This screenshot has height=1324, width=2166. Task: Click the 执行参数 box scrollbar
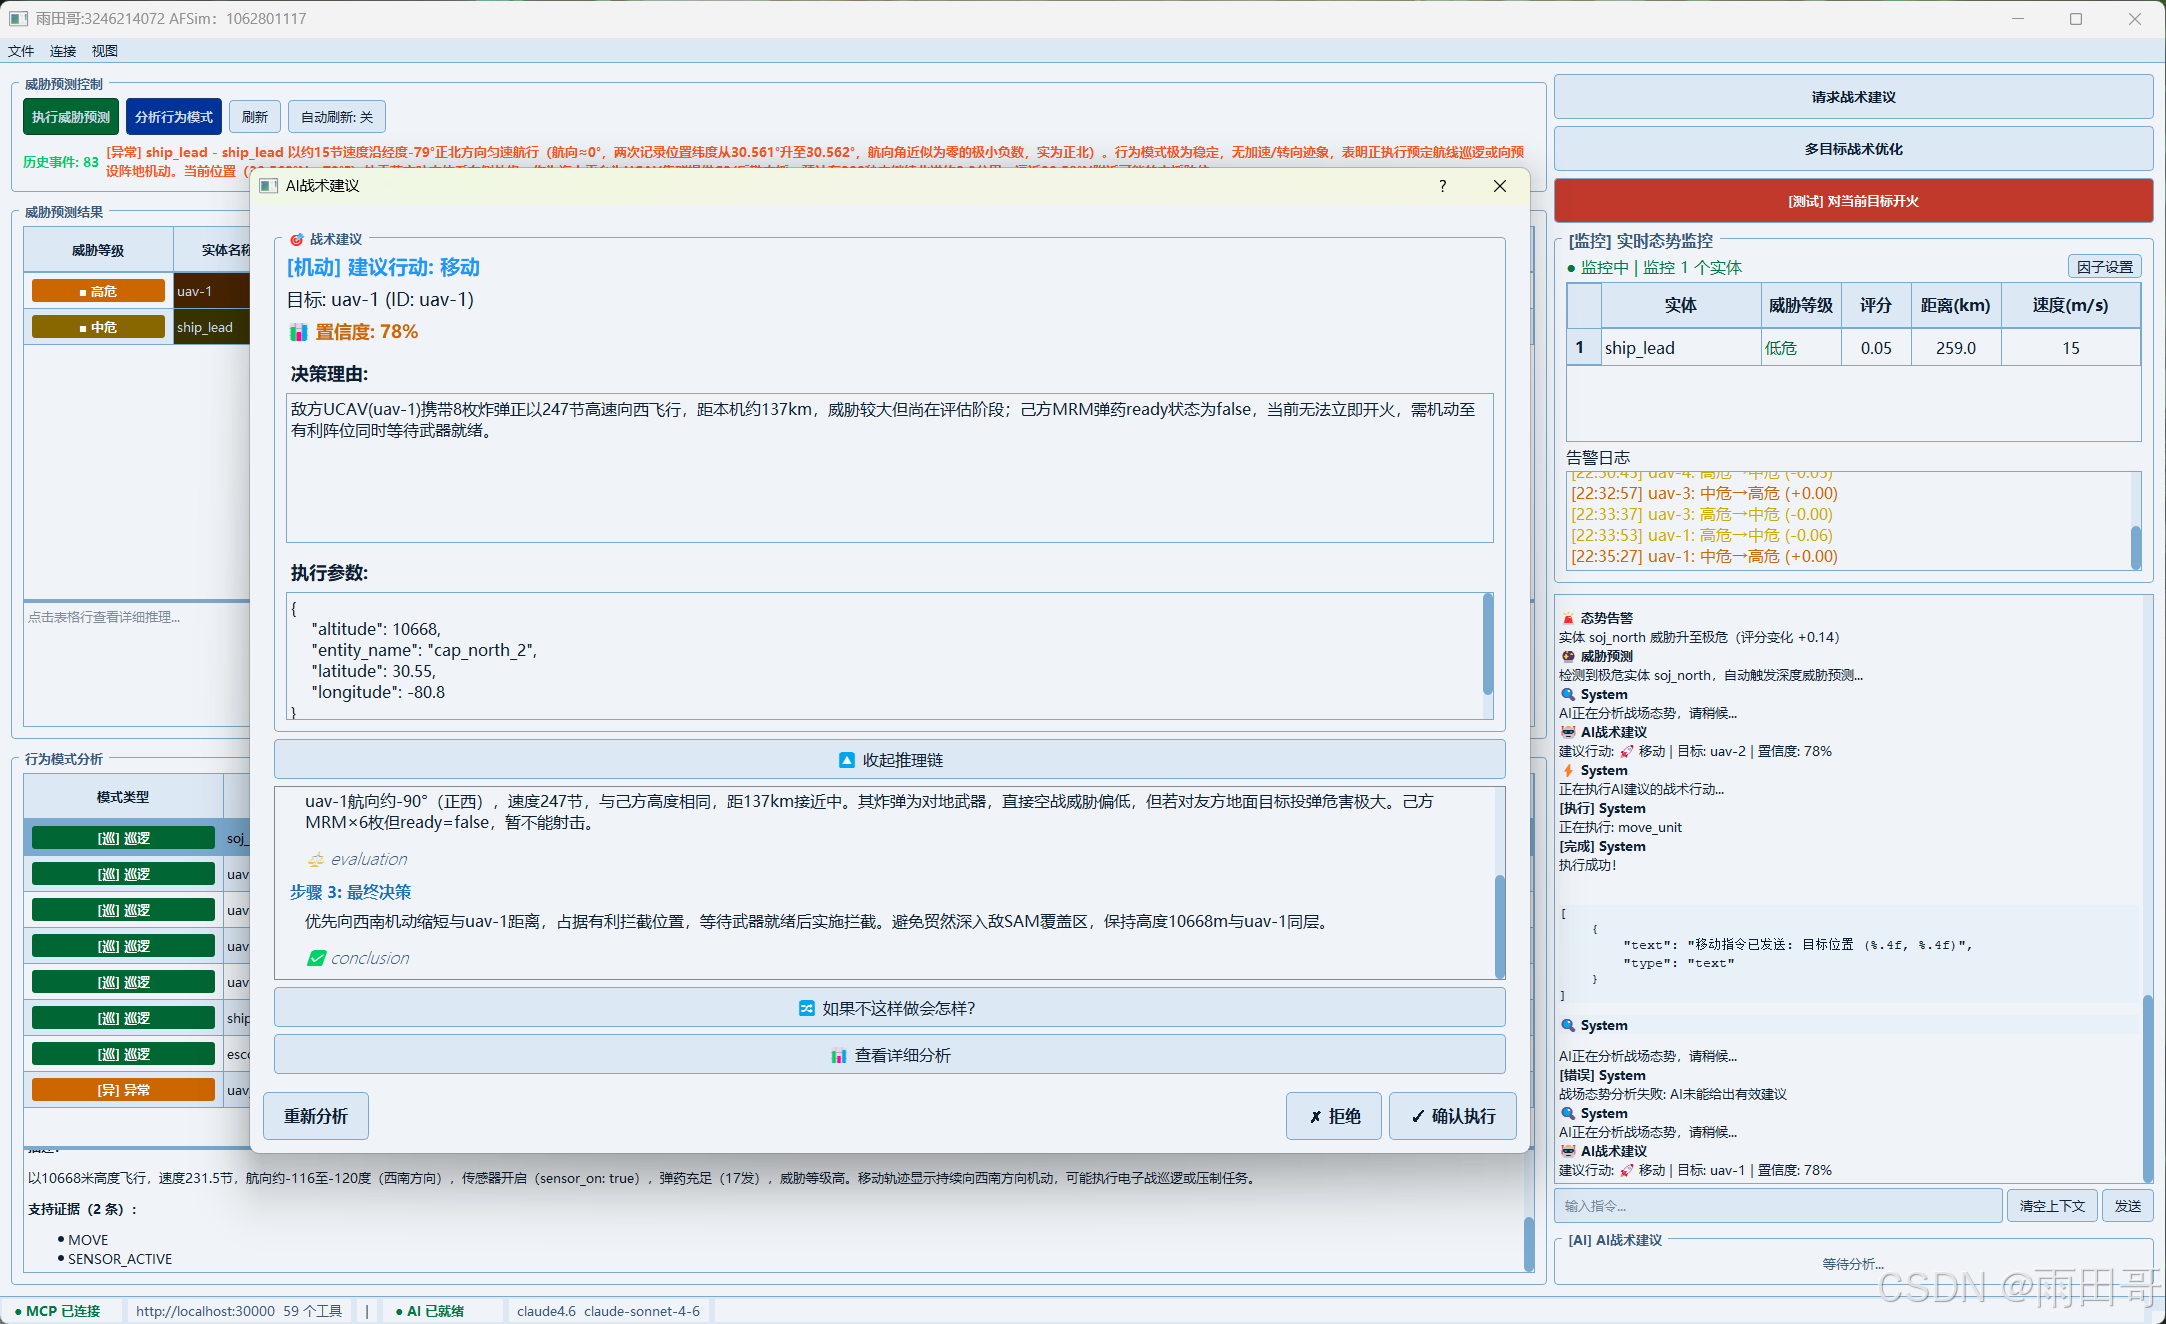tap(1487, 645)
